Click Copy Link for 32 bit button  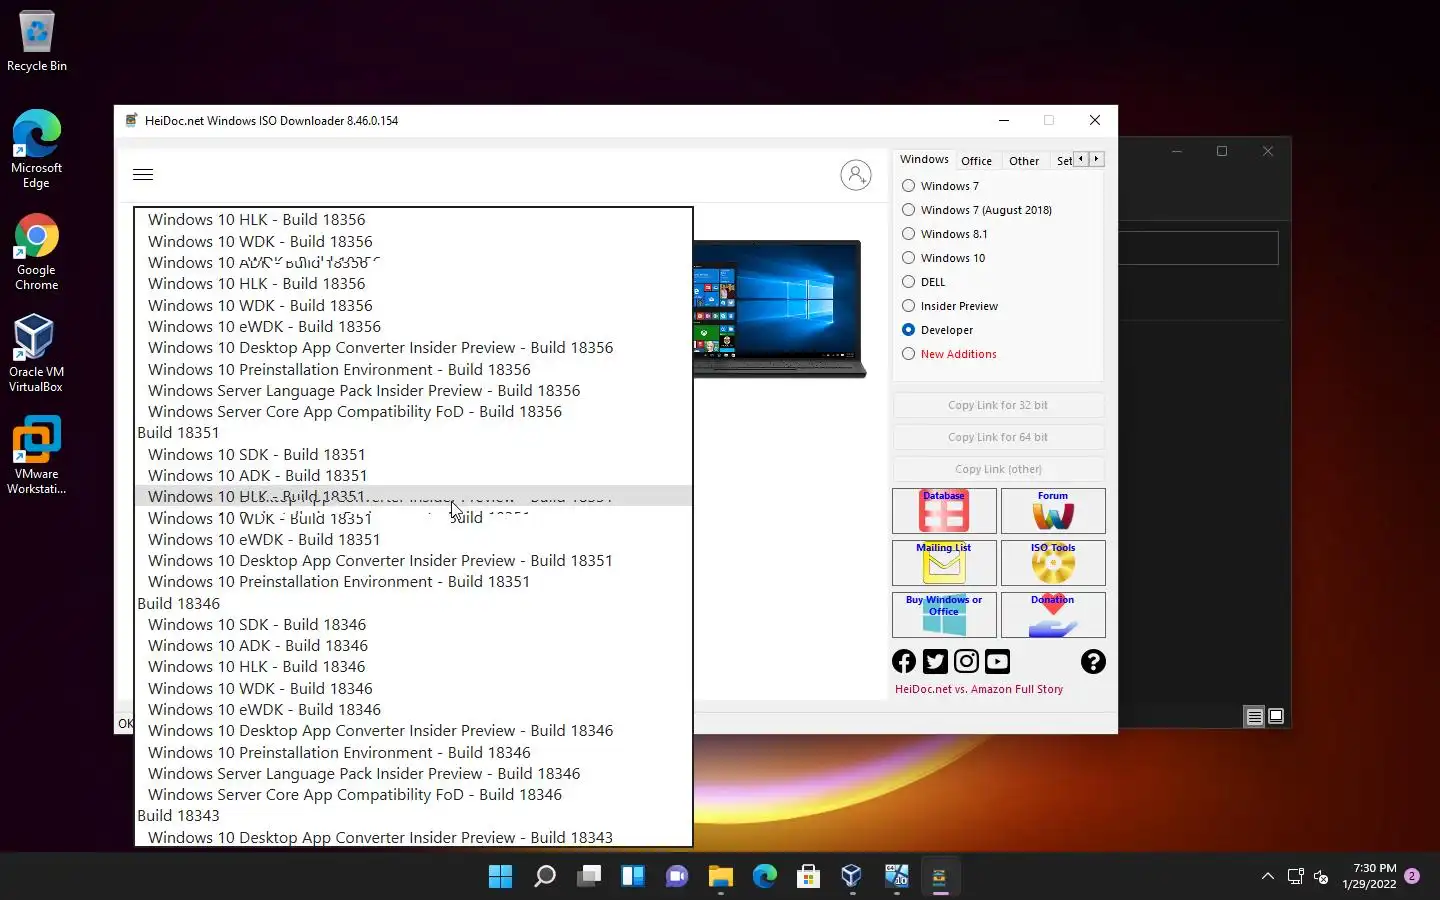(x=998, y=405)
